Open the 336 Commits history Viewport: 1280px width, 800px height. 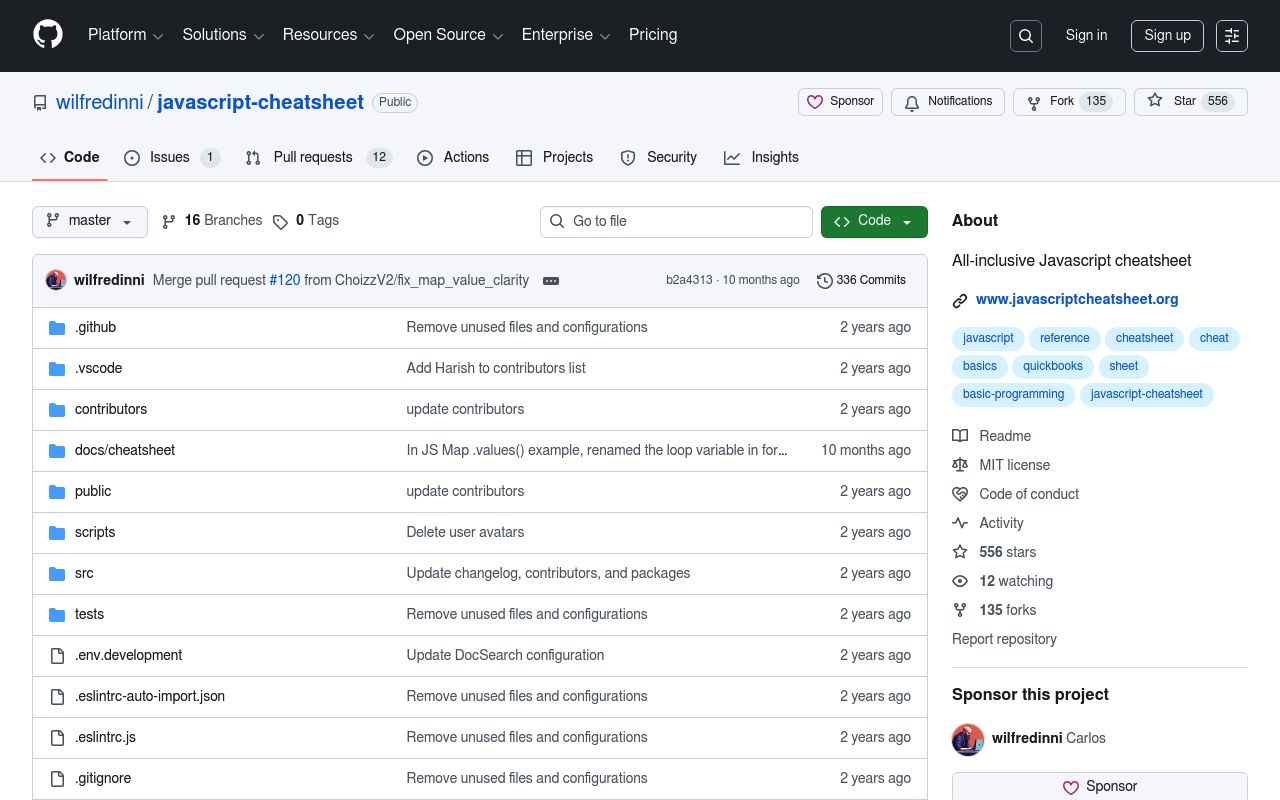click(861, 280)
